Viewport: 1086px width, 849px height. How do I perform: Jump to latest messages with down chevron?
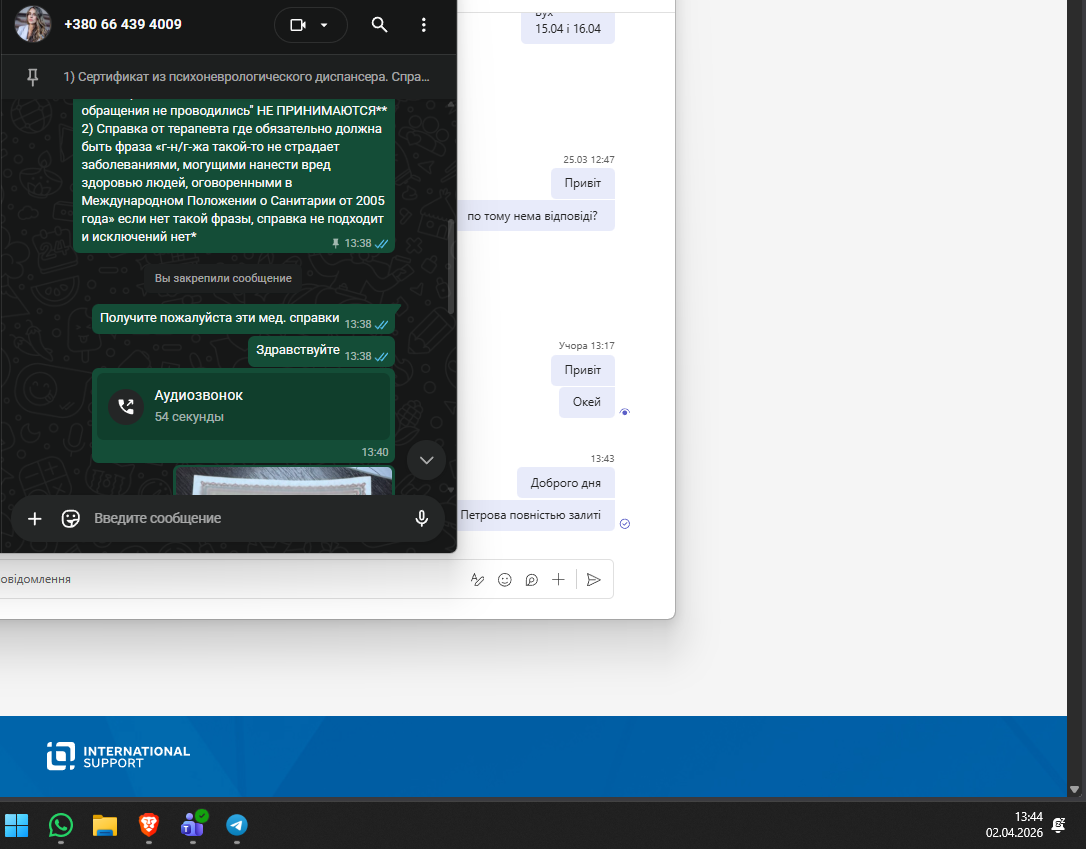coord(426,460)
